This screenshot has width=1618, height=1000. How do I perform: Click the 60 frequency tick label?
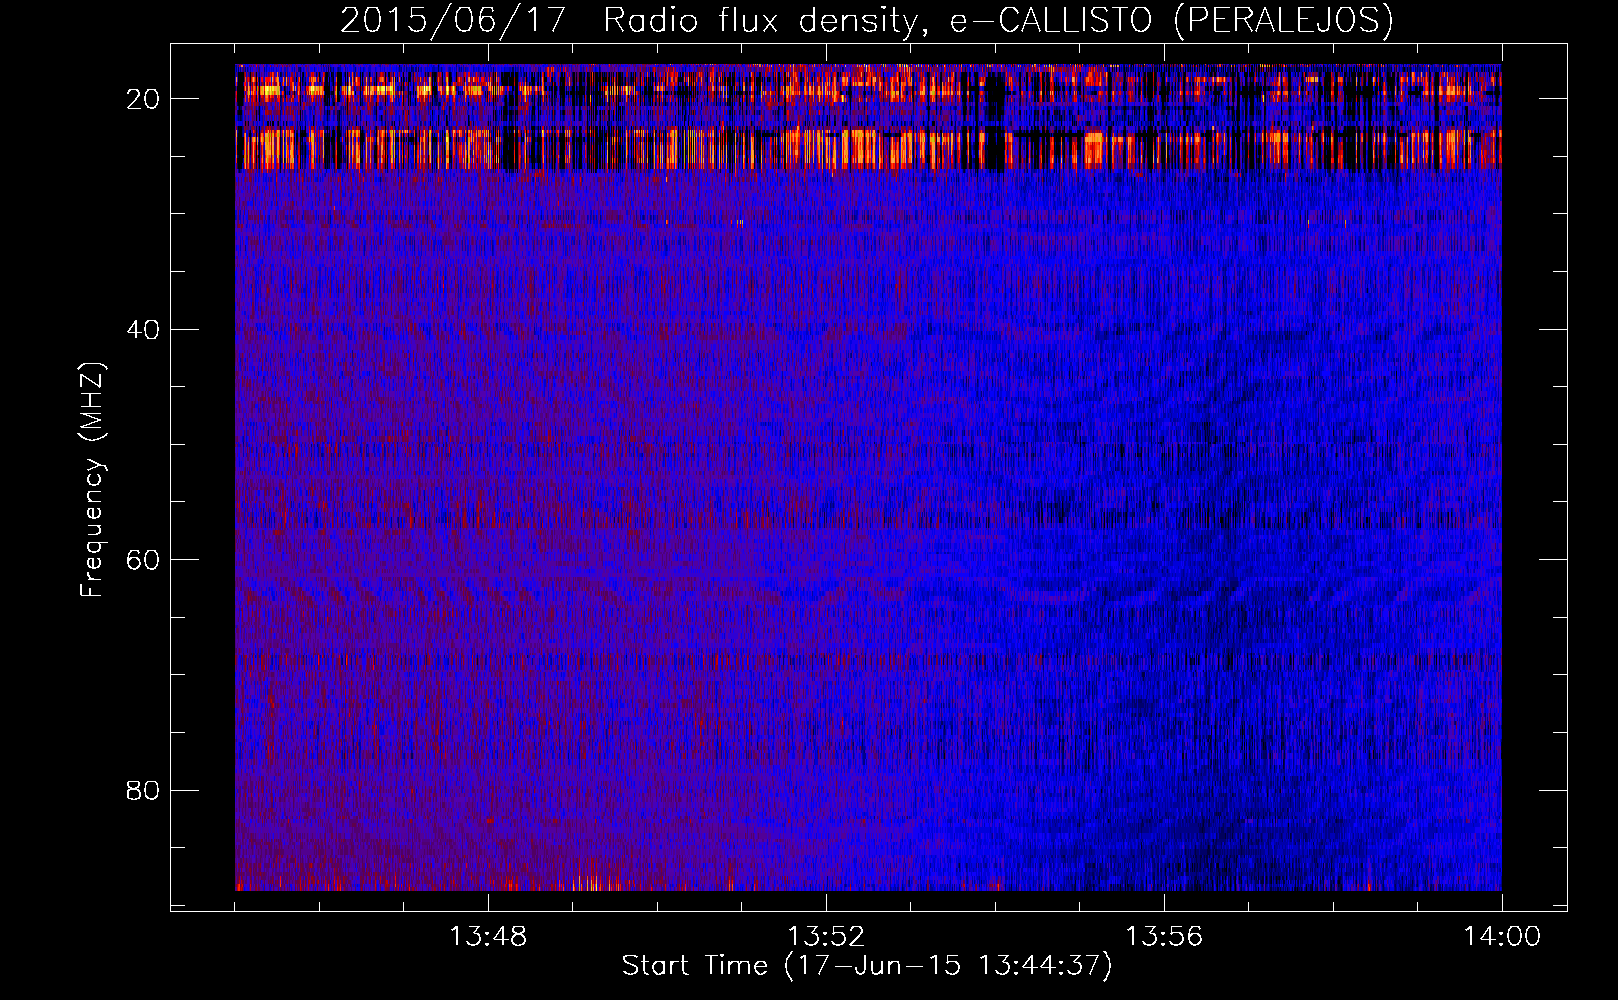point(144,560)
